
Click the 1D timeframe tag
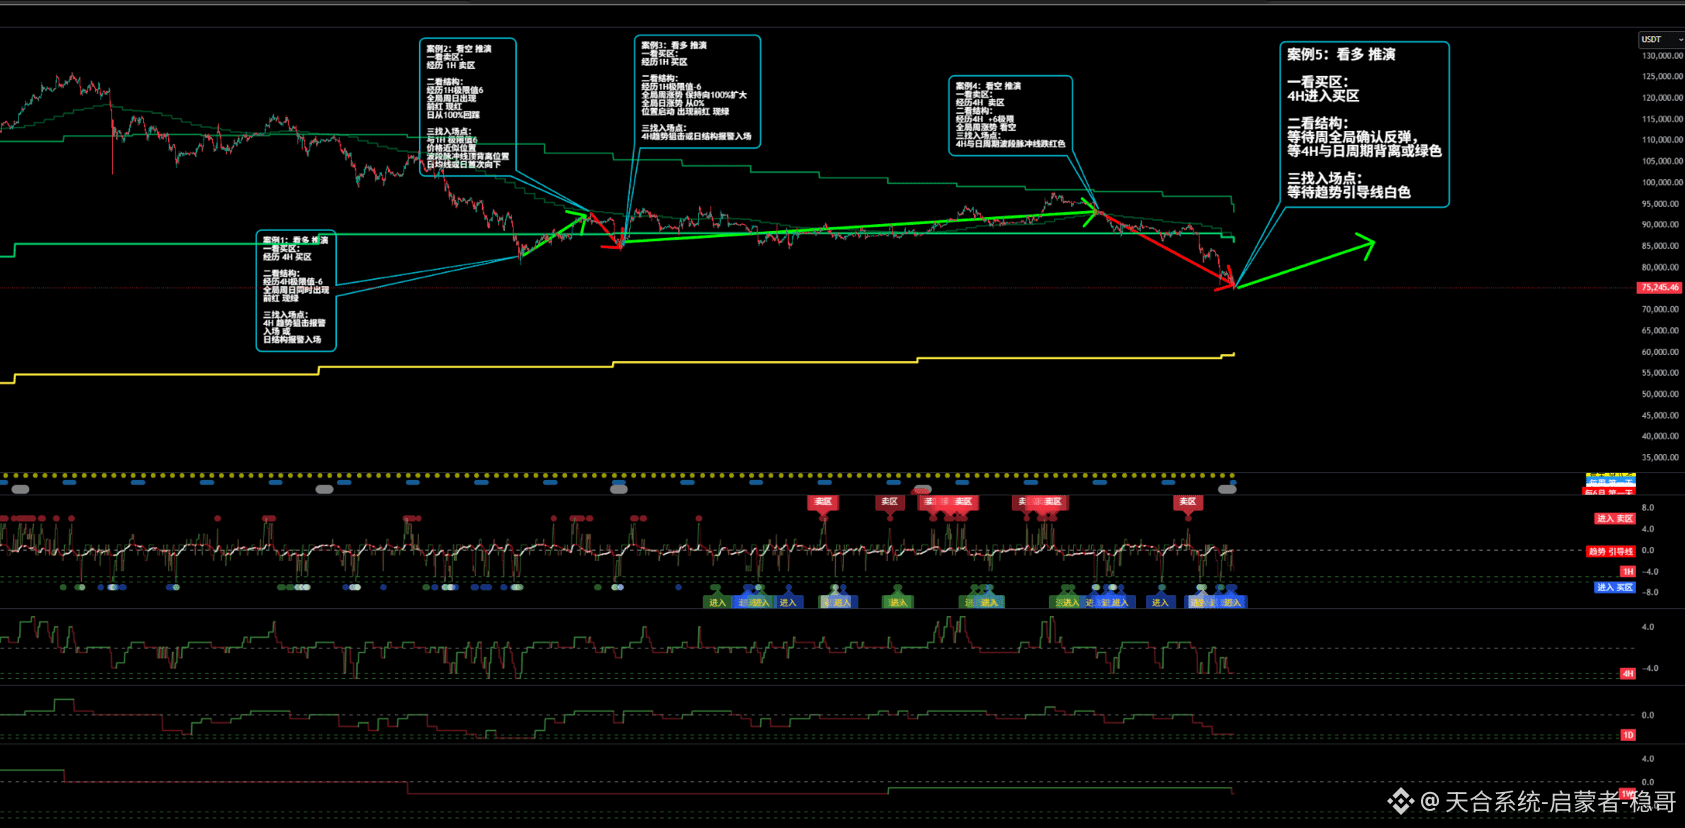pyautogui.click(x=1628, y=735)
